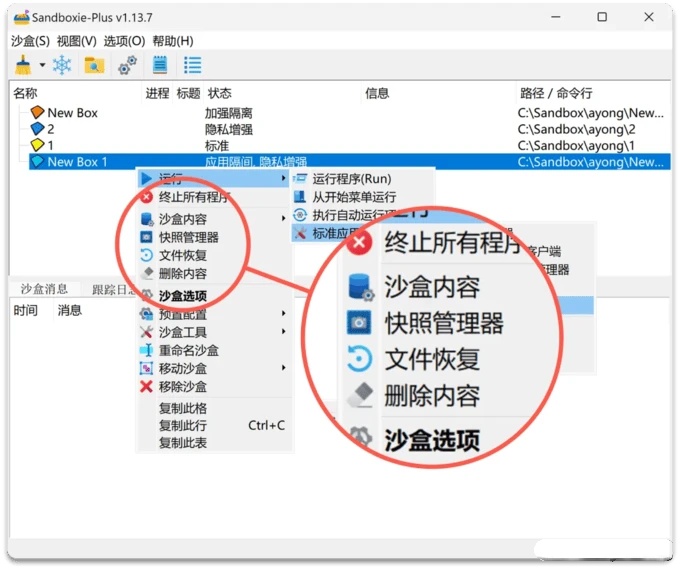Click the folder search toolbar icon
This screenshot has height=569, width=680.
click(x=94, y=65)
